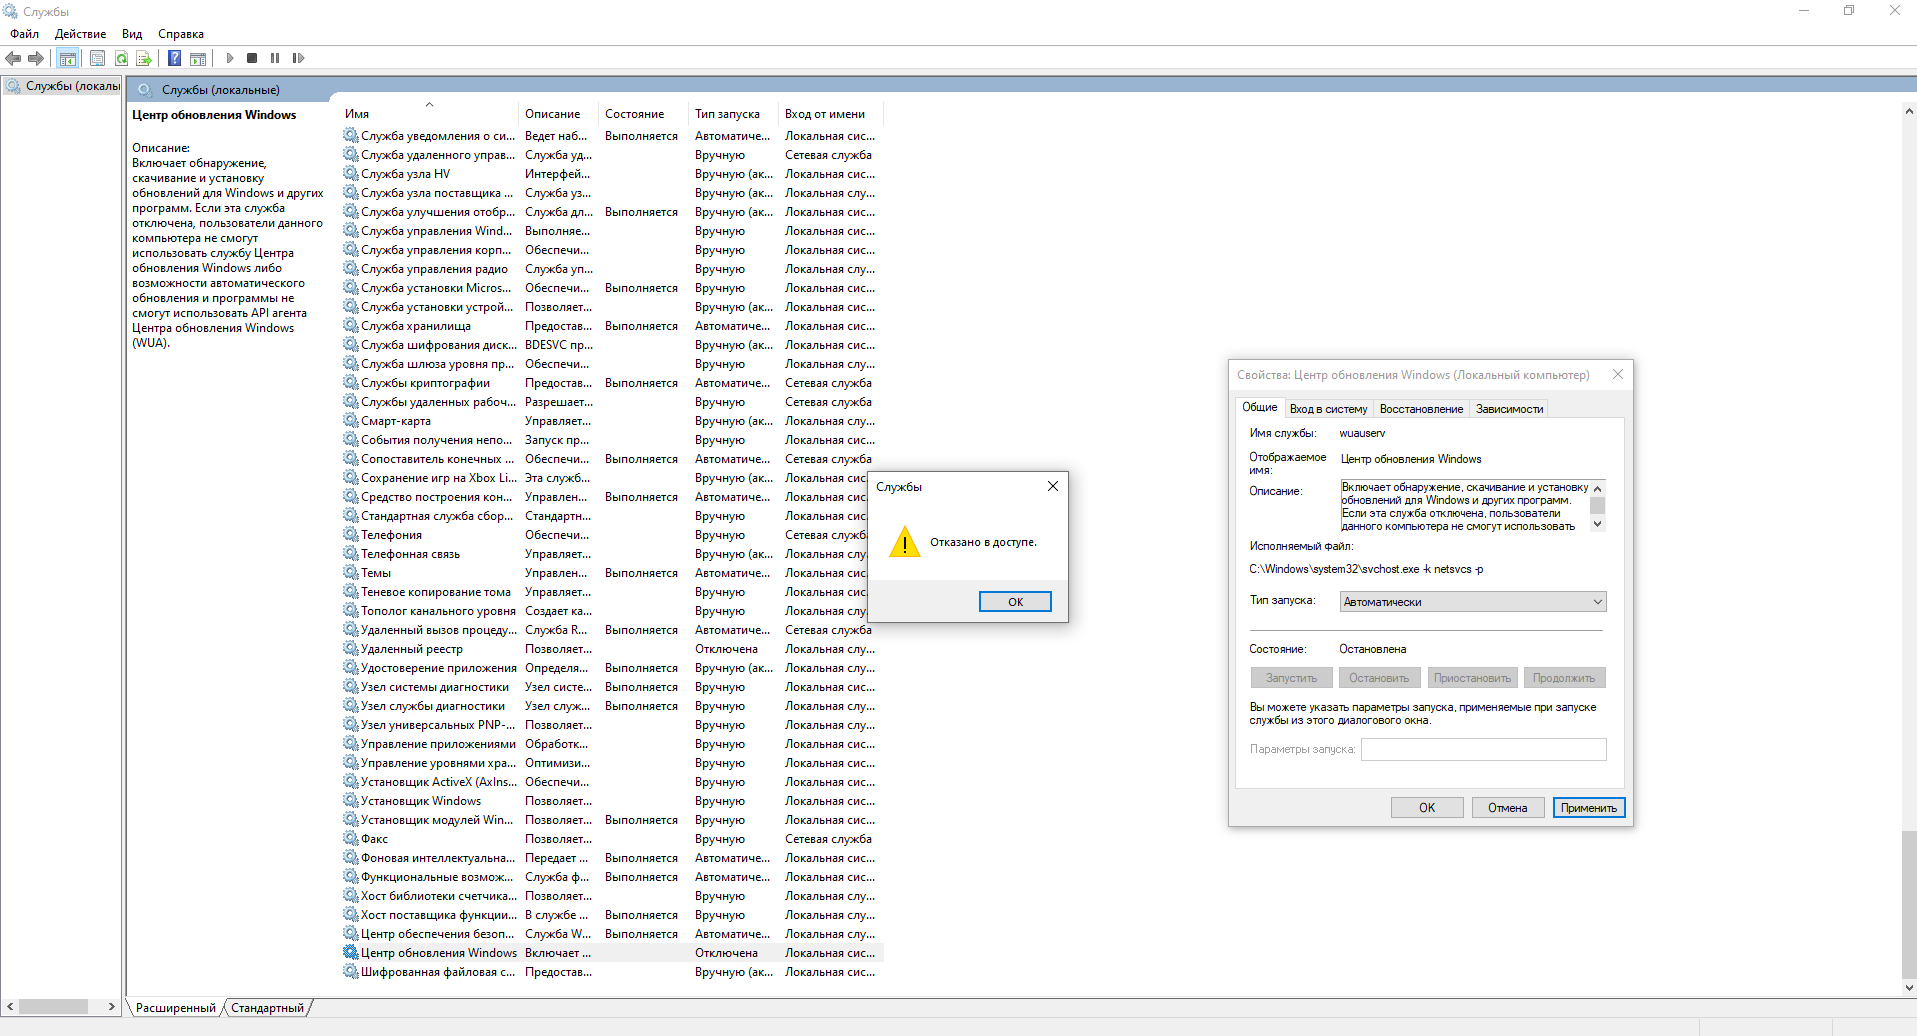
Task: Click OK in the properties dialog
Action: click(1427, 808)
